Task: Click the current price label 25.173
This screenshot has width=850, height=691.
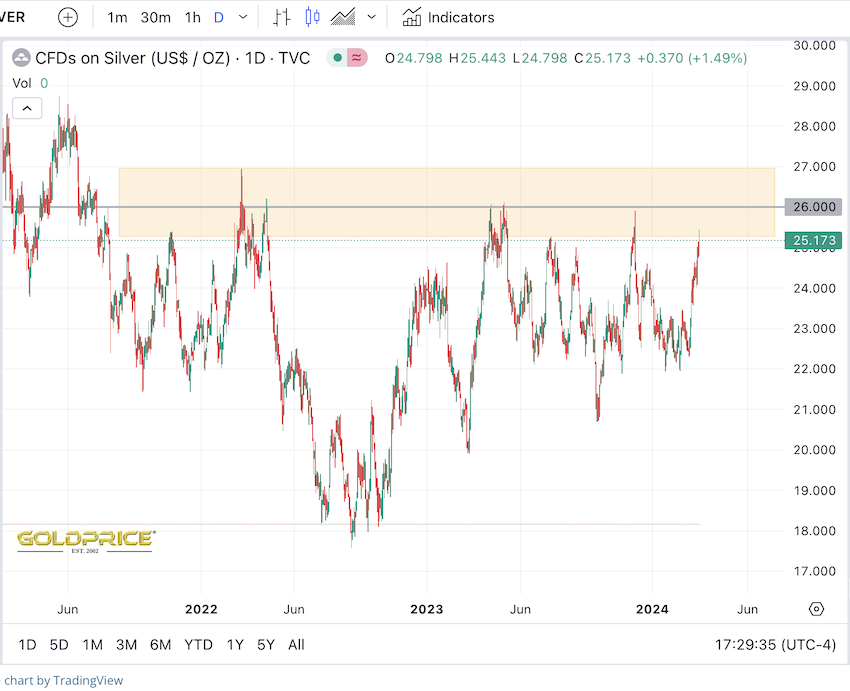Action: tap(814, 241)
